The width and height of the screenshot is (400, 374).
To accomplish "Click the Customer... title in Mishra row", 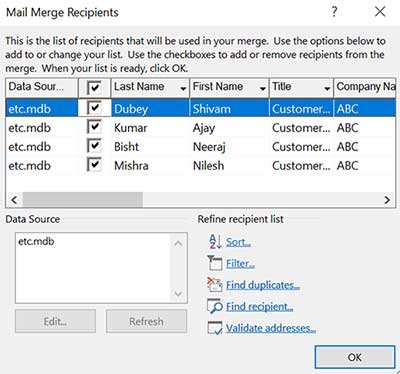I will (301, 166).
